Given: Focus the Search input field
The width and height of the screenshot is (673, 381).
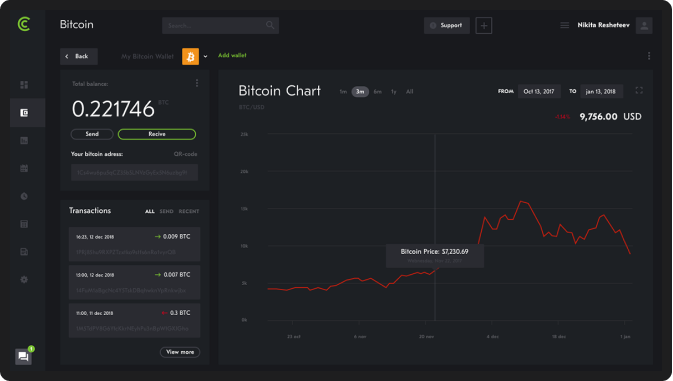Looking at the screenshot, I should click(x=220, y=25).
